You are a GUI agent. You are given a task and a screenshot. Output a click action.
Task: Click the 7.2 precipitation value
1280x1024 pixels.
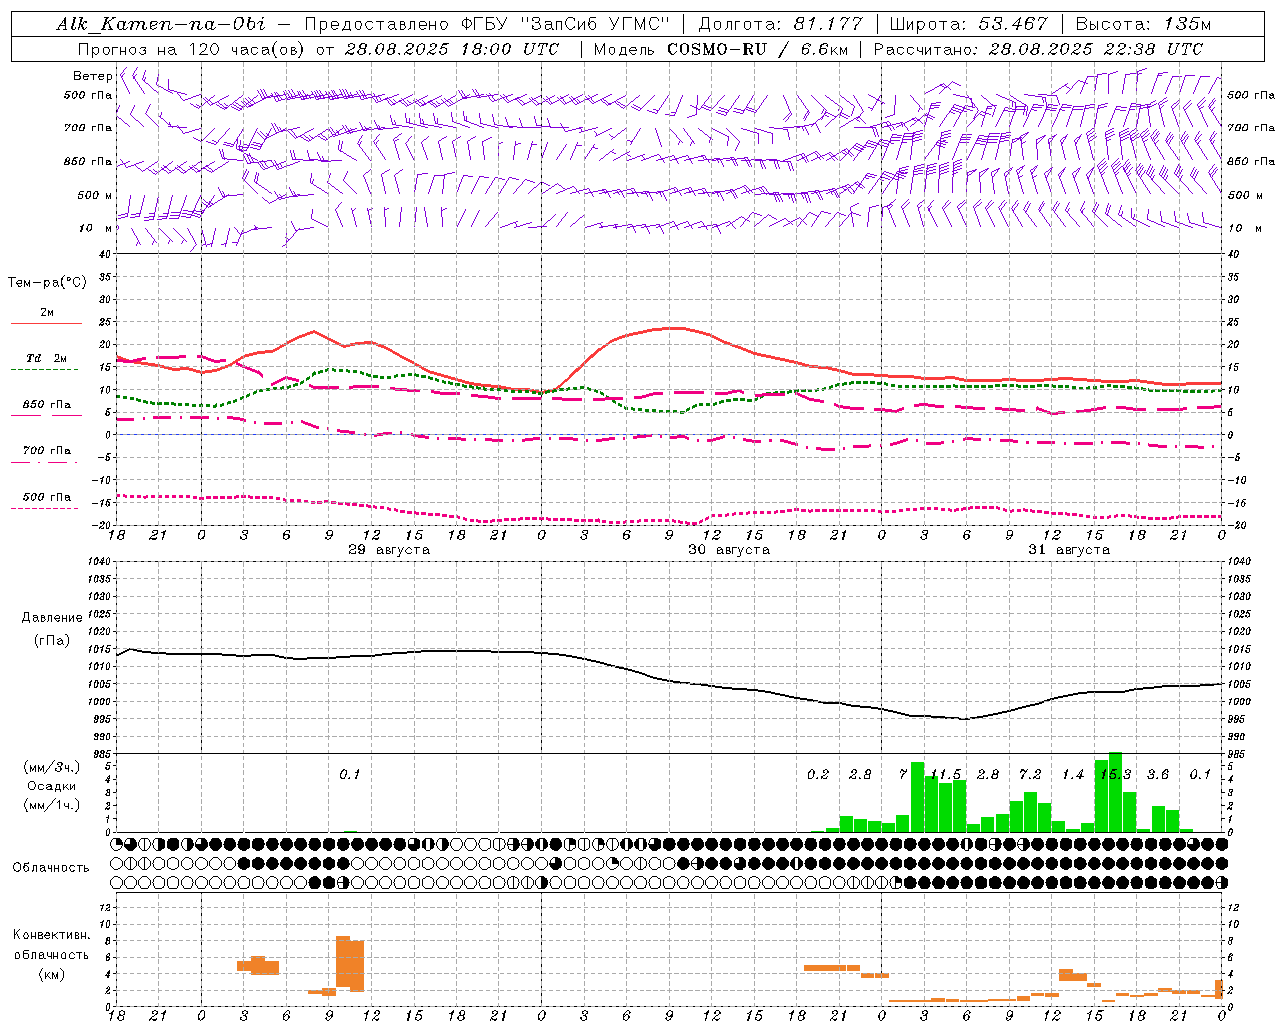click(1030, 775)
